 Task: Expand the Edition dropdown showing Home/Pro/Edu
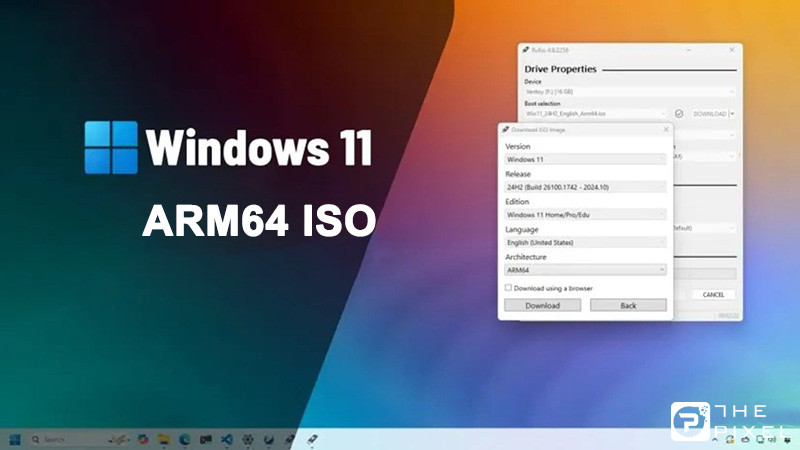coord(585,214)
